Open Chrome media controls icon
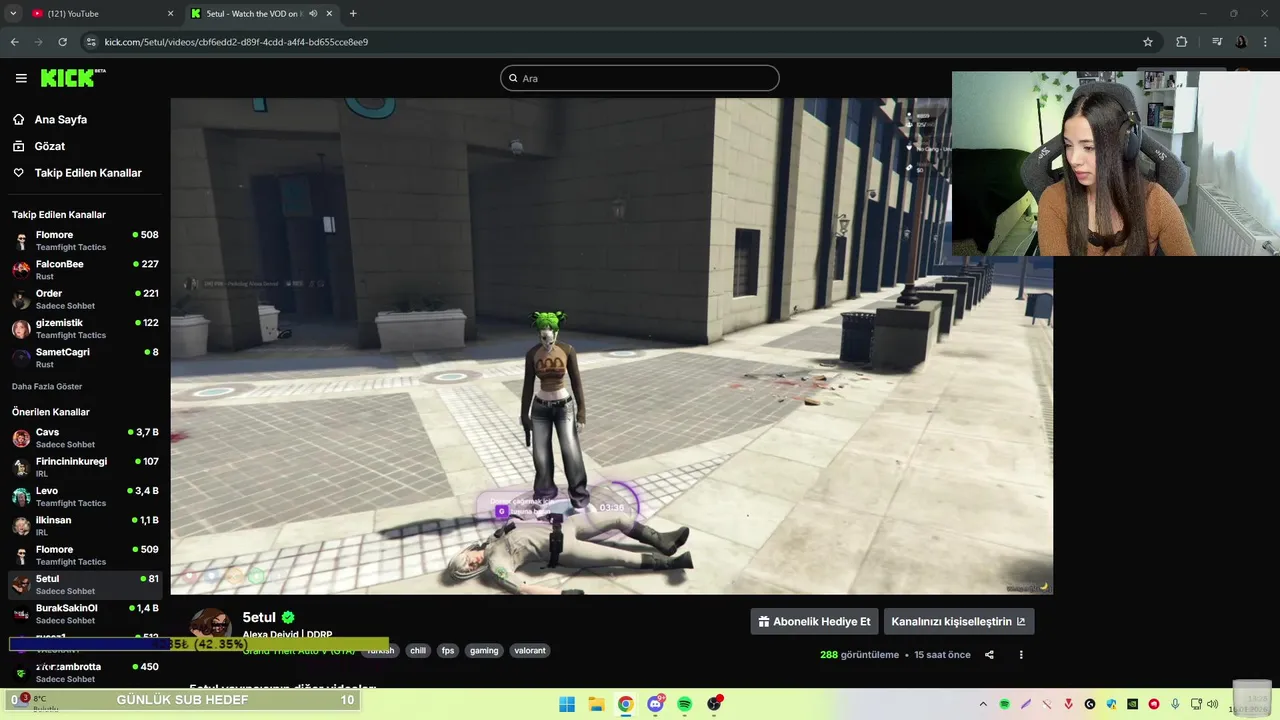 click(1217, 42)
